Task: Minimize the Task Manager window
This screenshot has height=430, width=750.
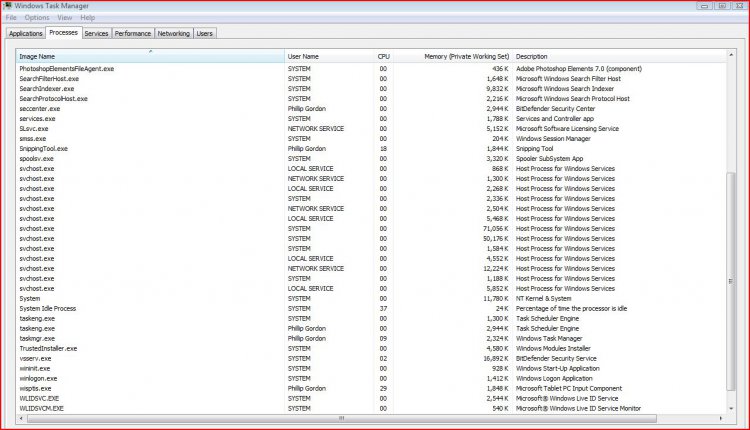Action: tap(704, 6)
